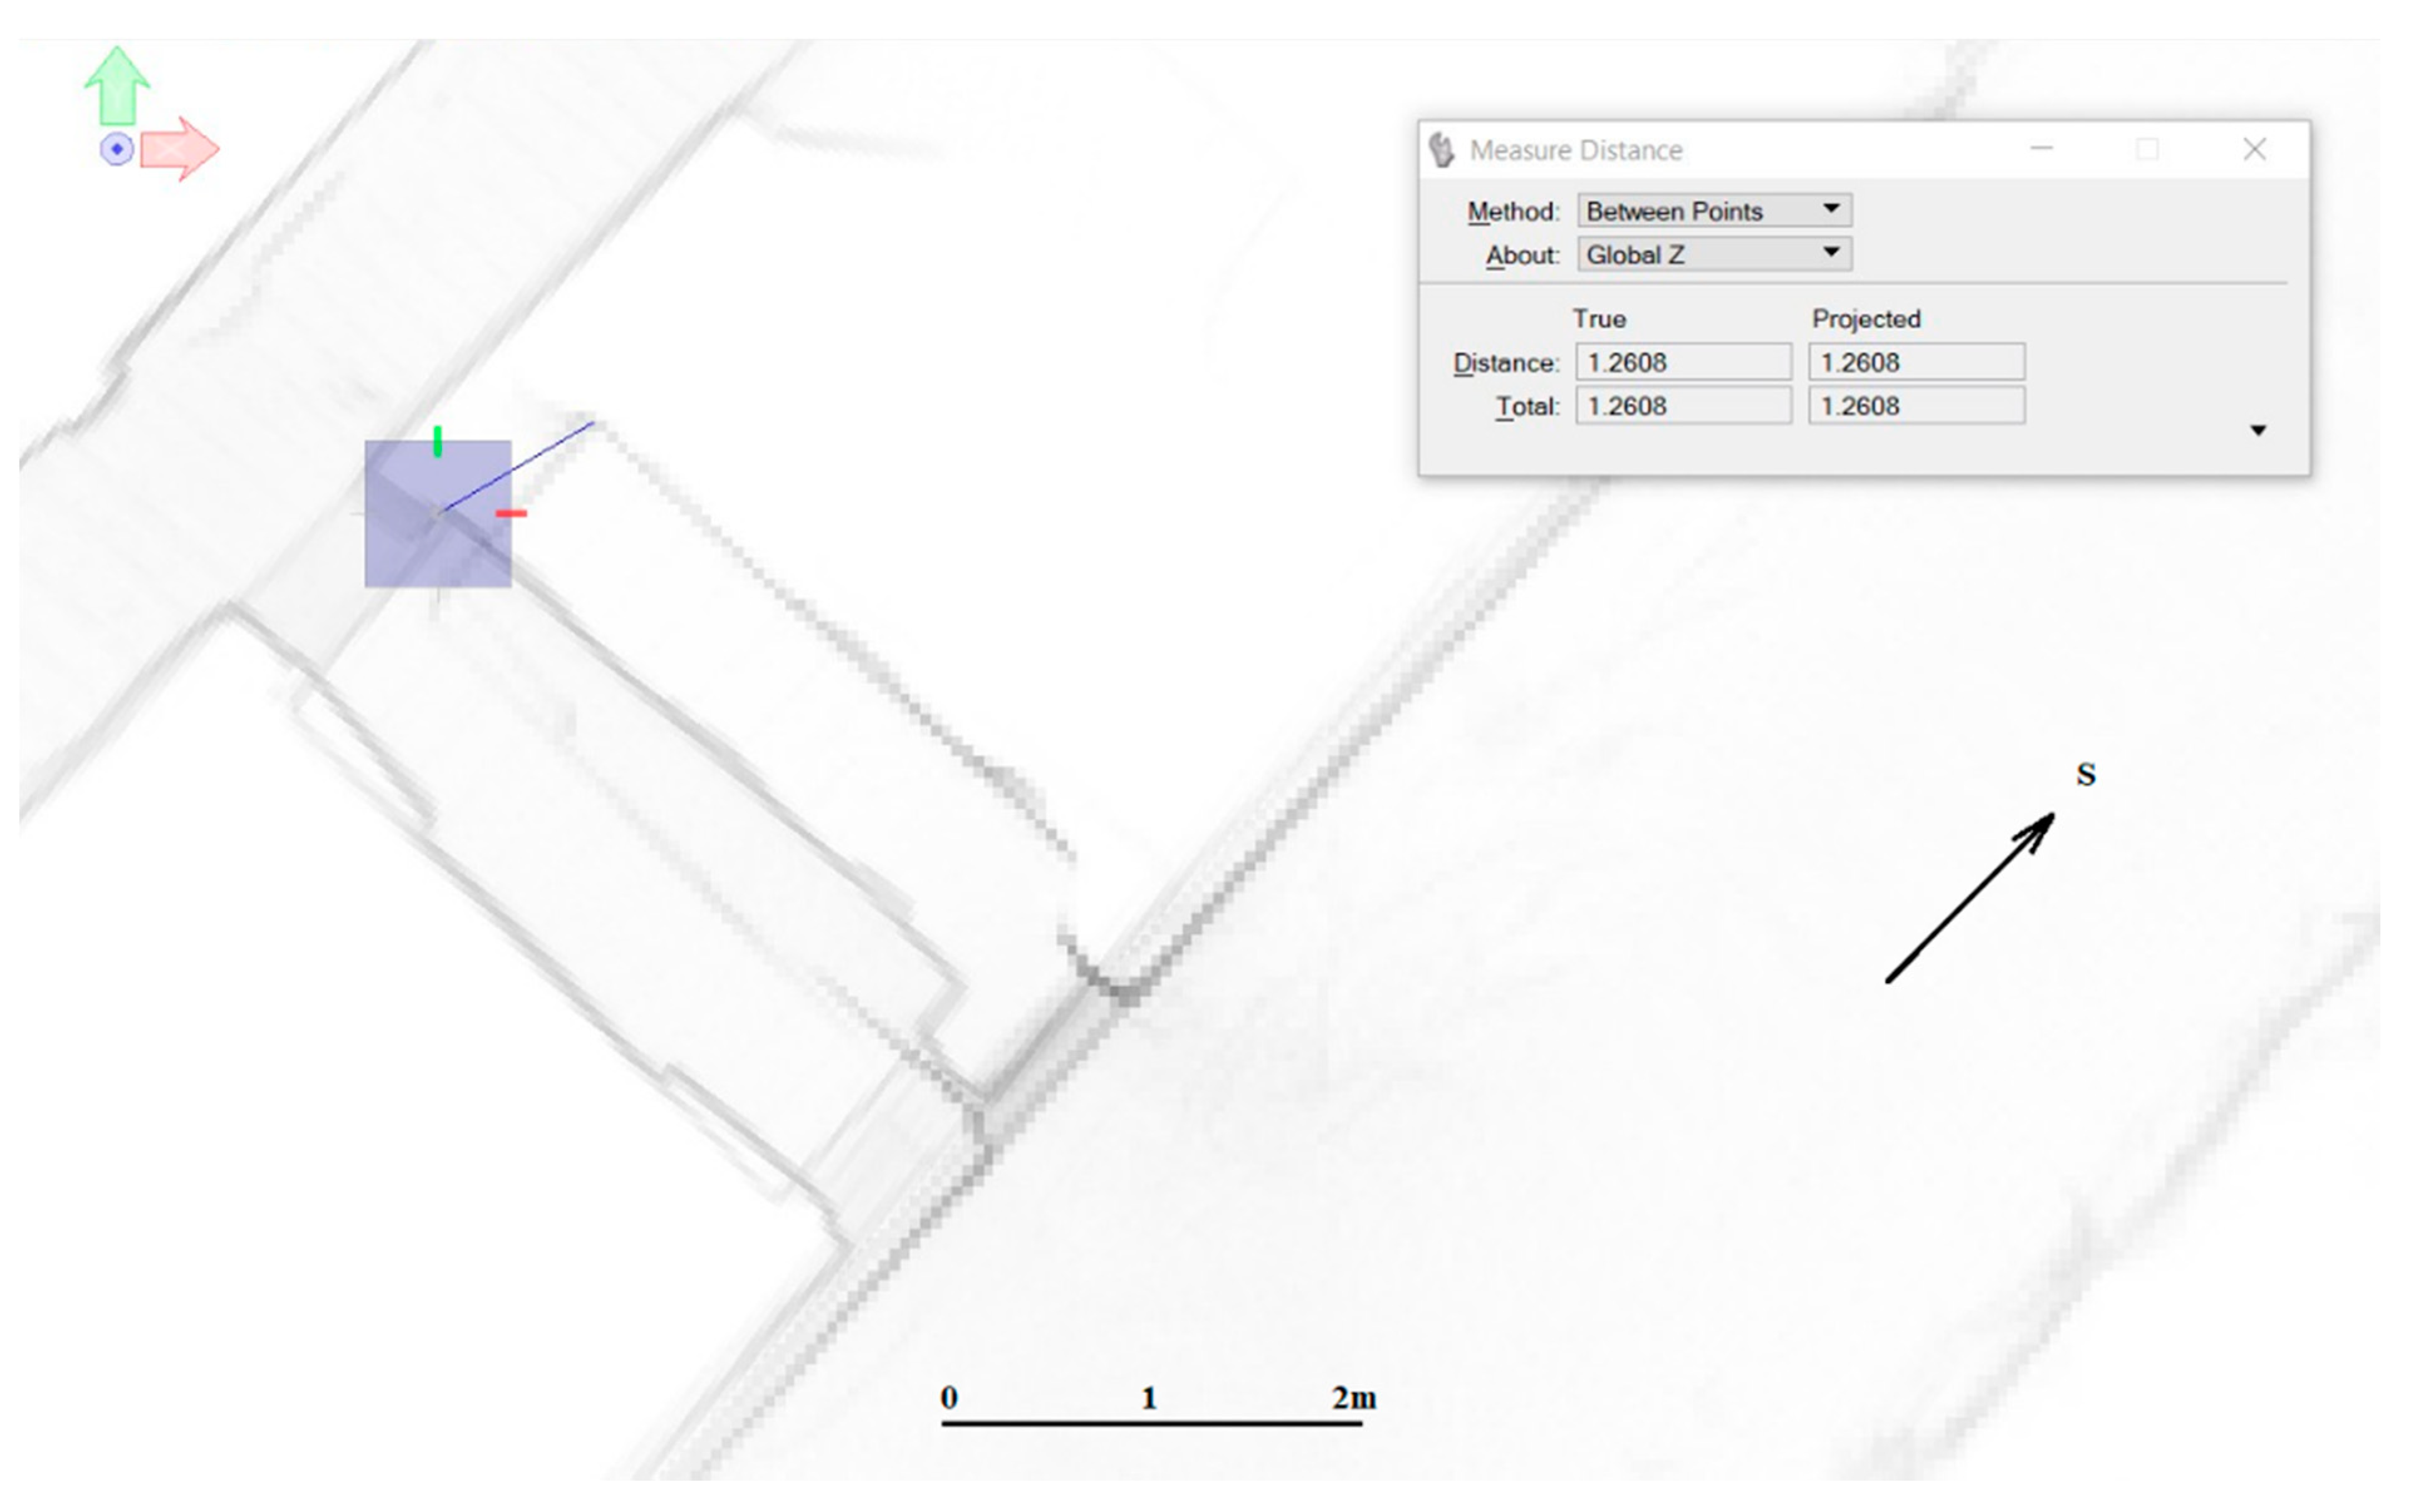Image resolution: width=2423 pixels, height=1512 pixels.
Task: Click the Measure Distance title bar text
Action: tap(1576, 150)
